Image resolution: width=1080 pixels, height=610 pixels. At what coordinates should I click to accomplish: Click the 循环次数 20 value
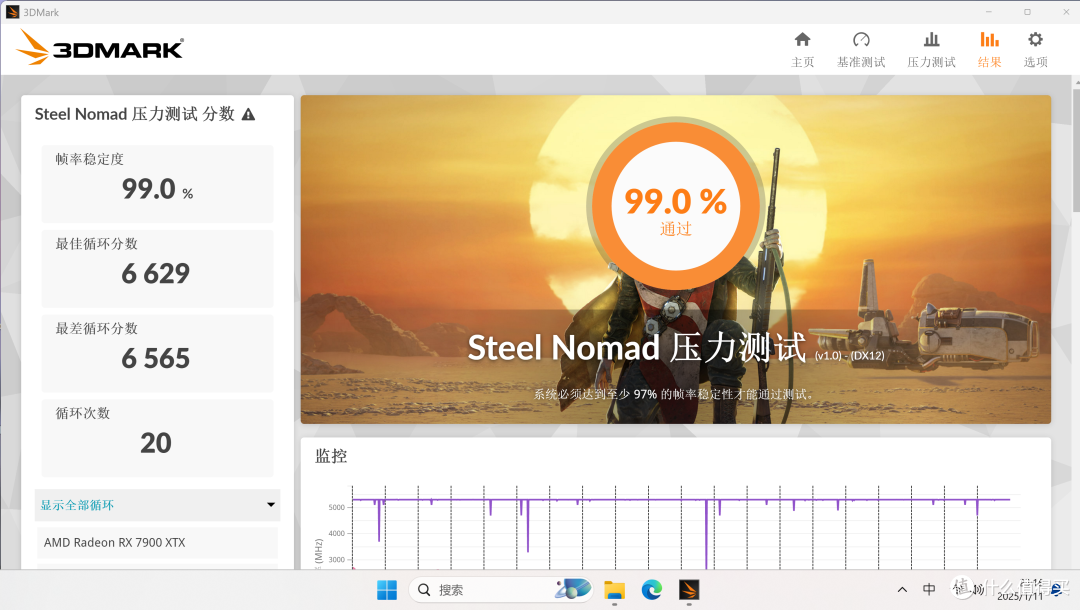point(156,443)
